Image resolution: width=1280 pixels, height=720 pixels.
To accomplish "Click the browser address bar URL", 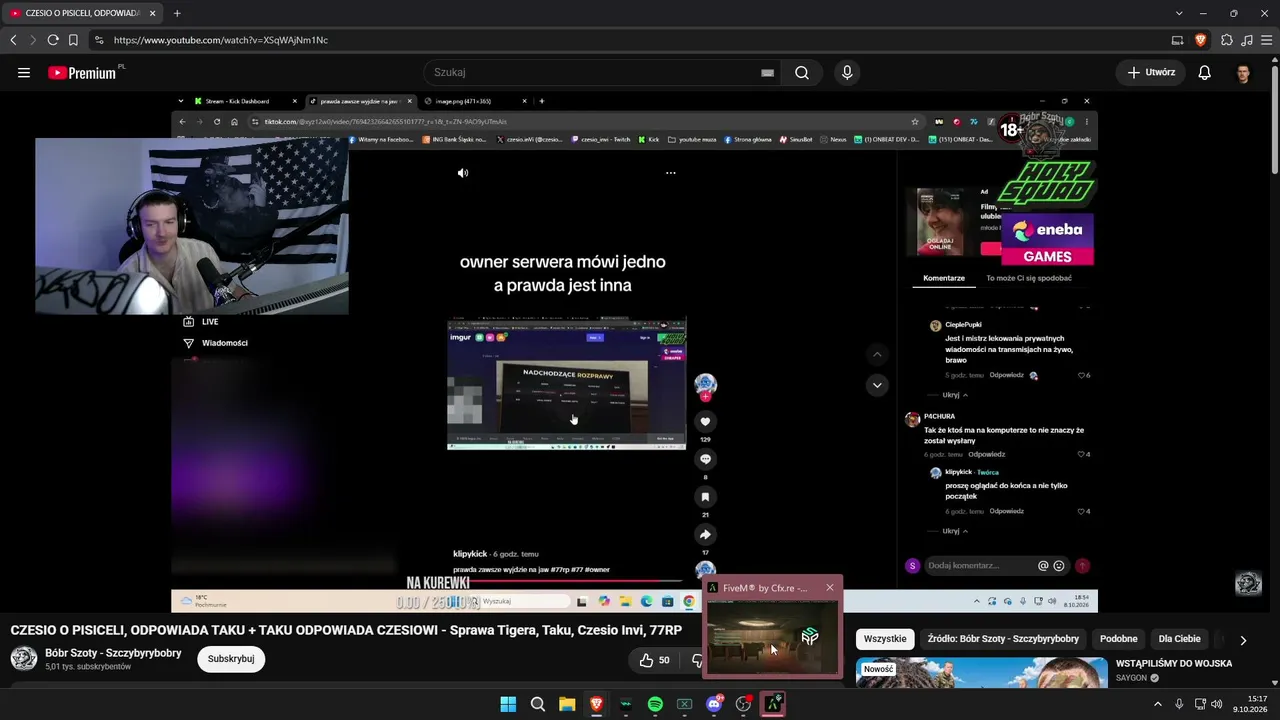I will click(x=221, y=40).
